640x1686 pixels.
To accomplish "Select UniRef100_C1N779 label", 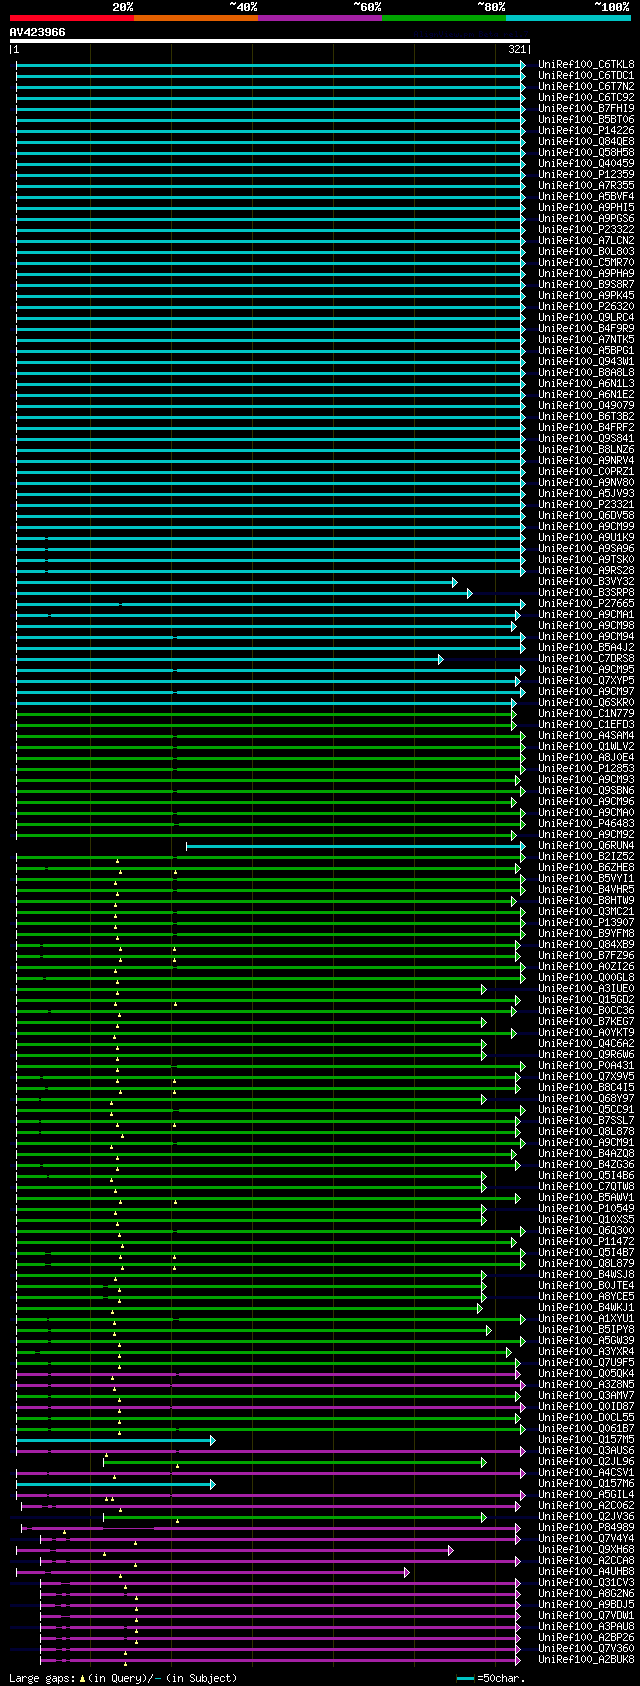I will point(586,713).
